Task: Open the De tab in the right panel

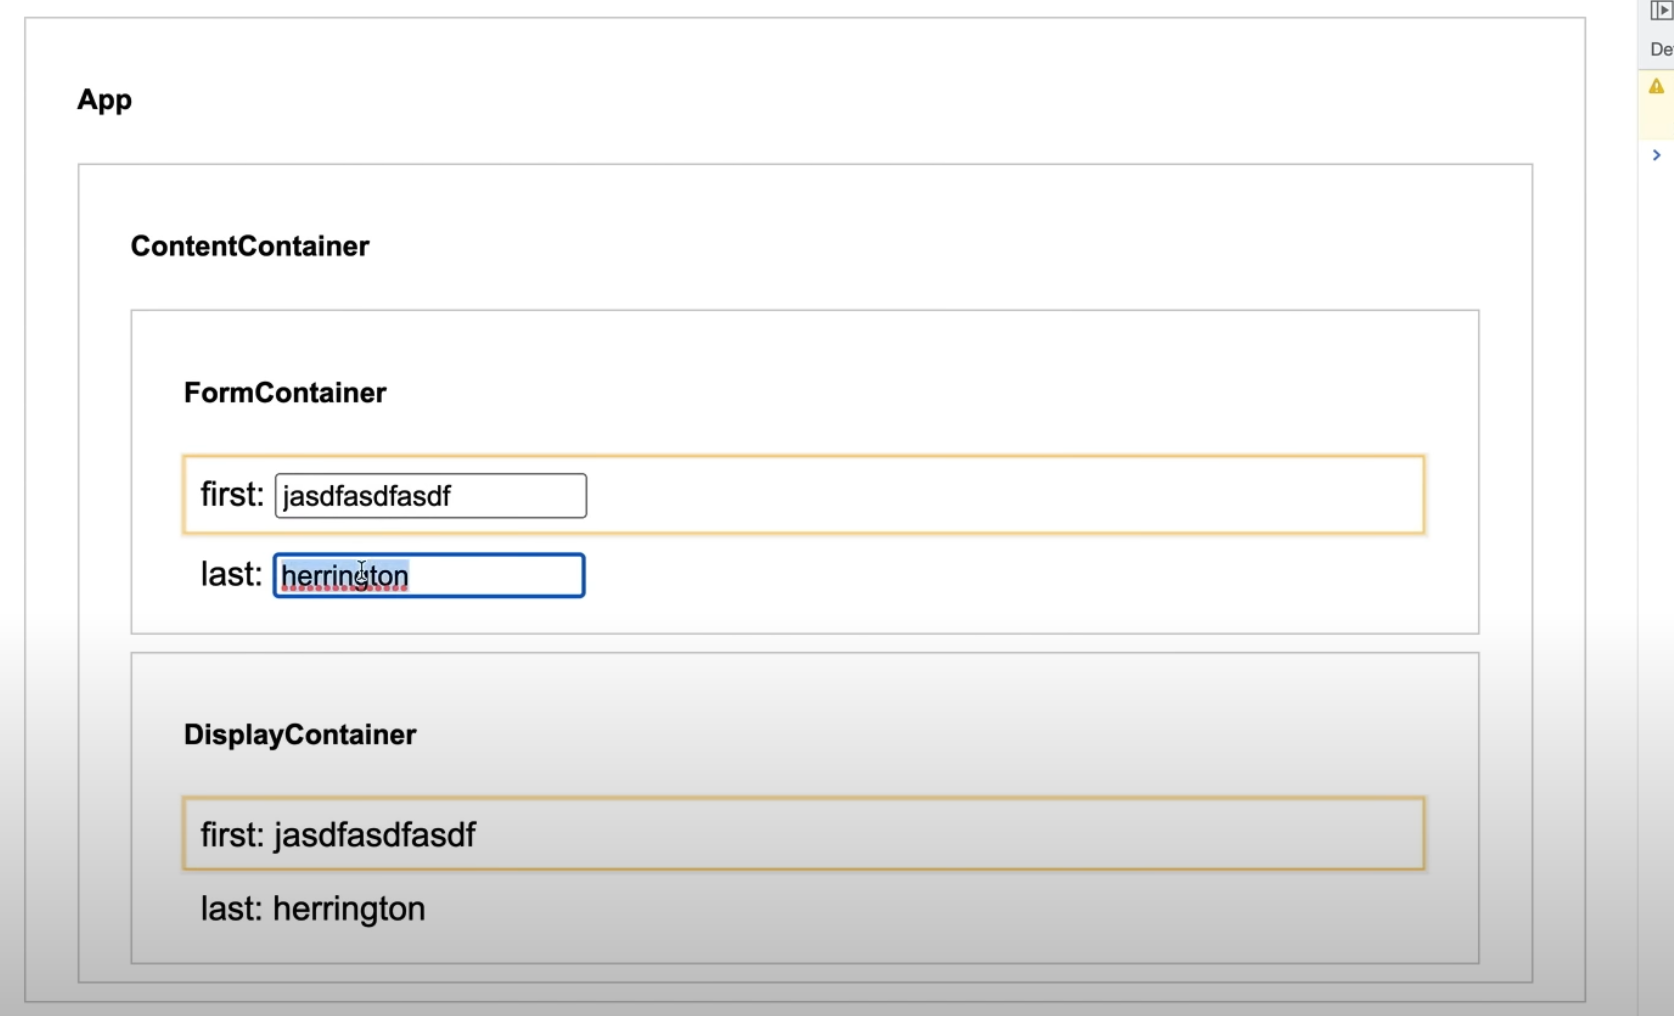Action: pyautogui.click(x=1661, y=48)
